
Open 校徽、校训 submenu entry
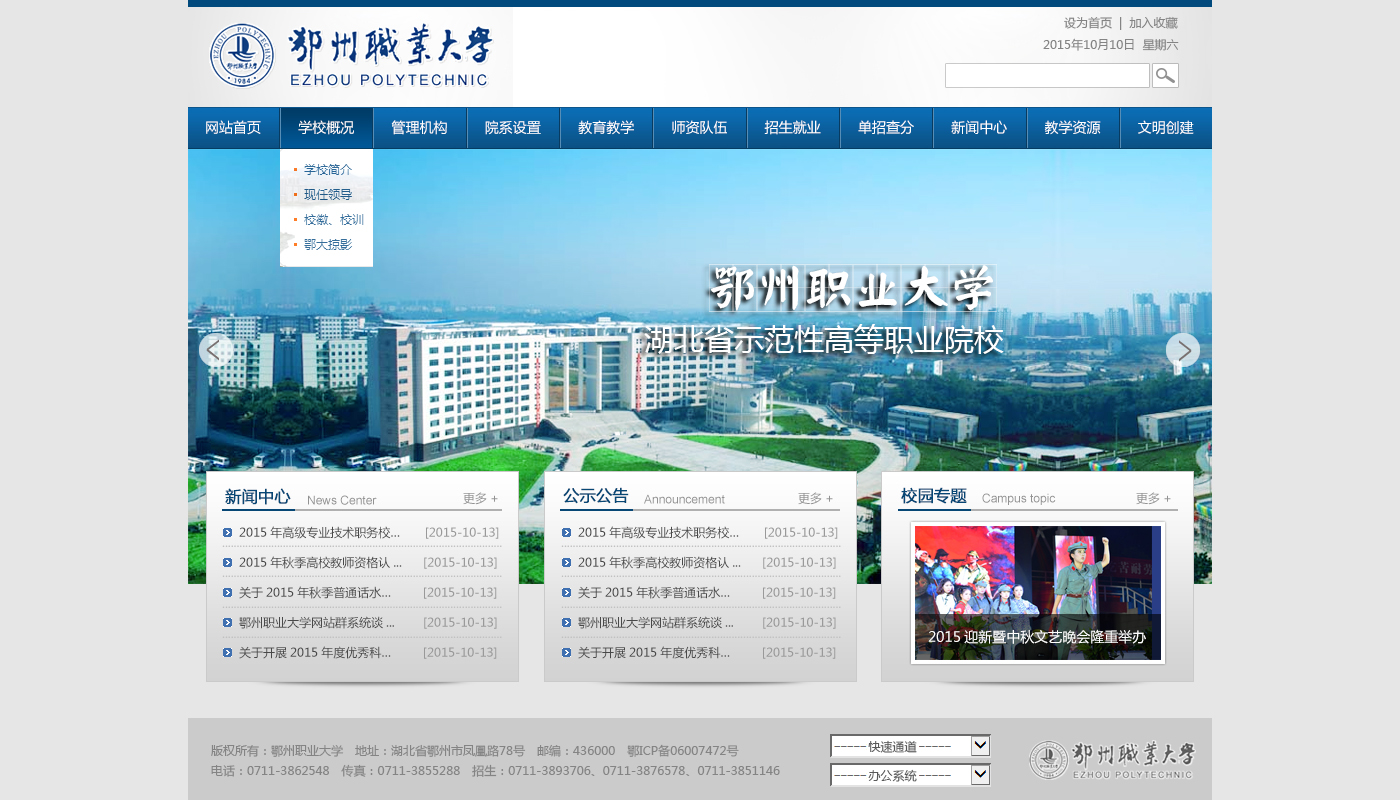click(x=333, y=220)
